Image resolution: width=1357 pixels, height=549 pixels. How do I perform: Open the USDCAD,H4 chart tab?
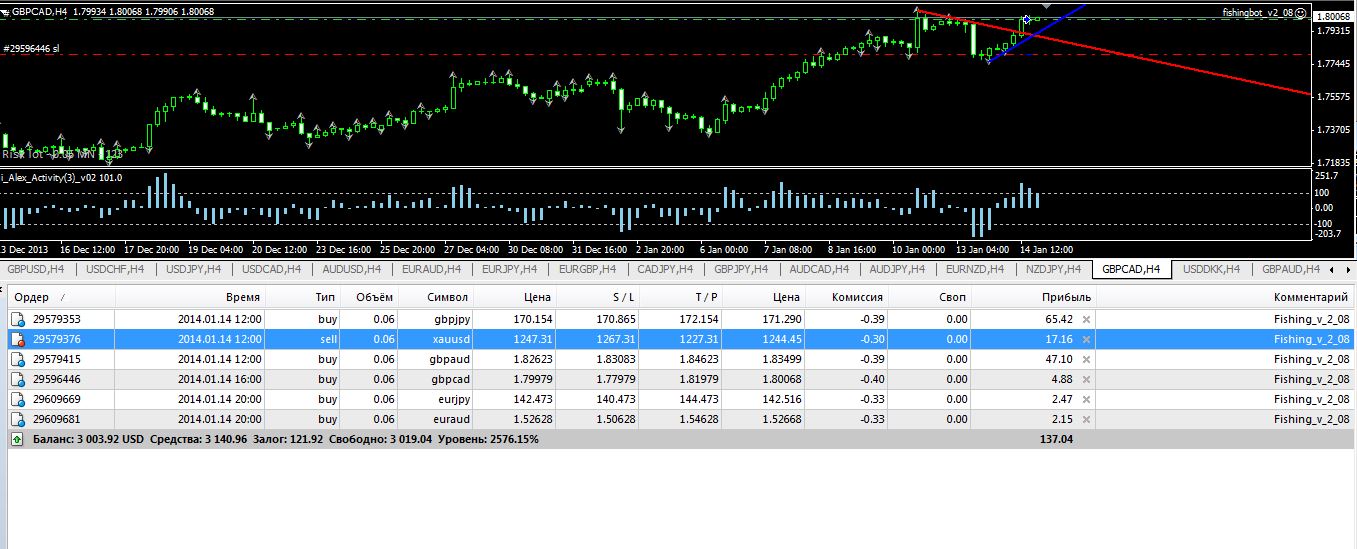tap(271, 269)
